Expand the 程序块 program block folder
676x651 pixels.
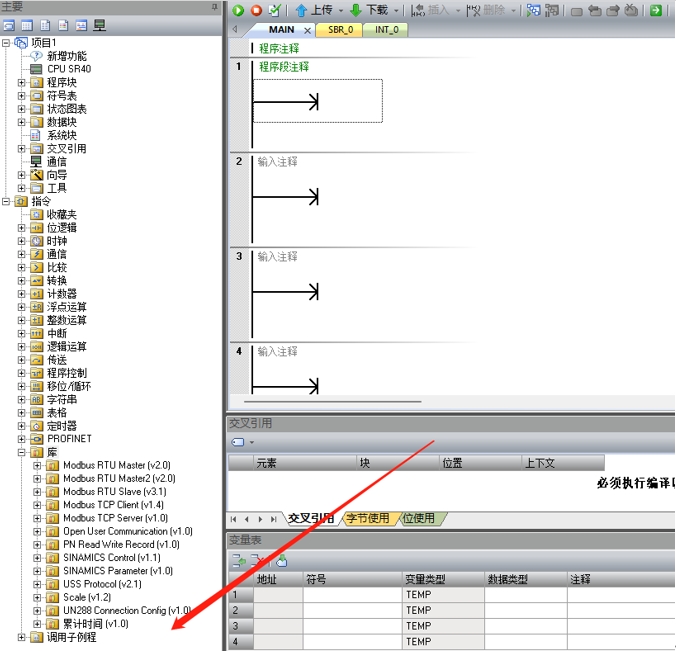[x=22, y=83]
